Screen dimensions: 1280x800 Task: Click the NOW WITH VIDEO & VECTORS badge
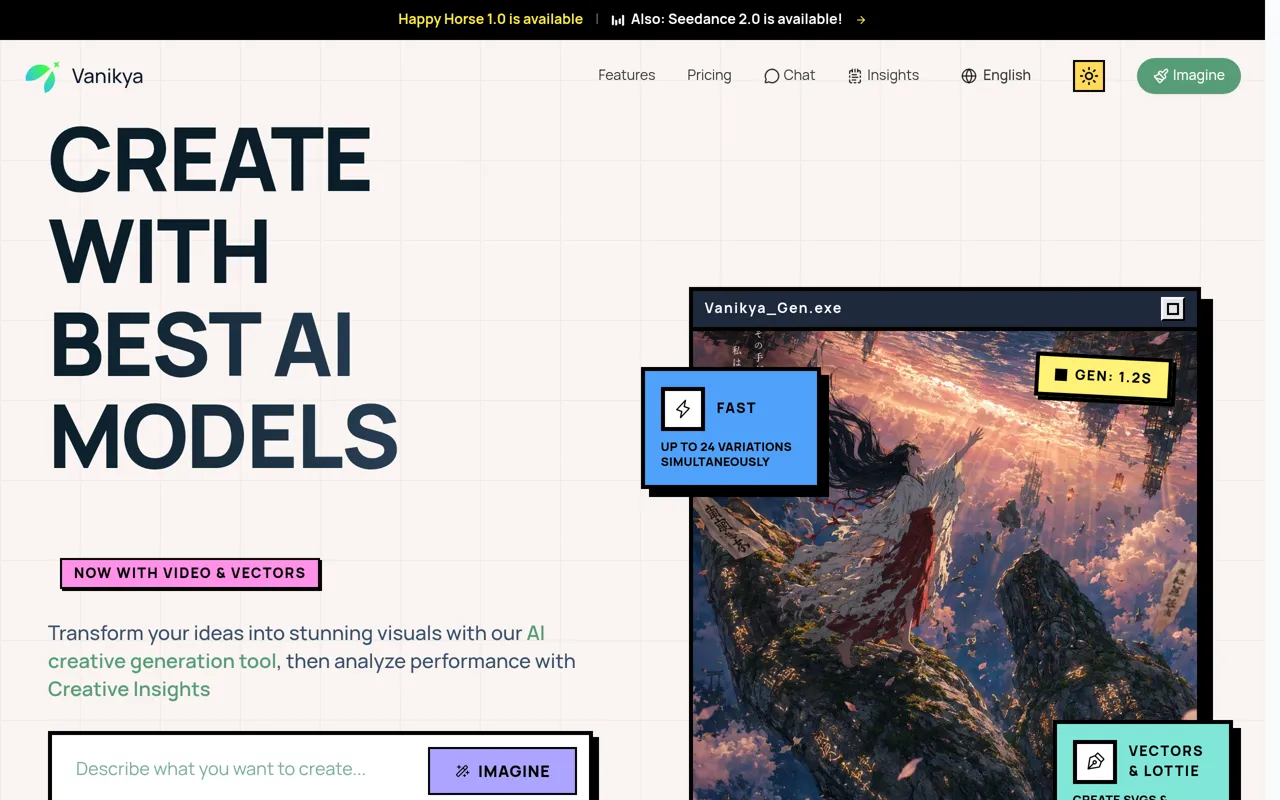190,573
